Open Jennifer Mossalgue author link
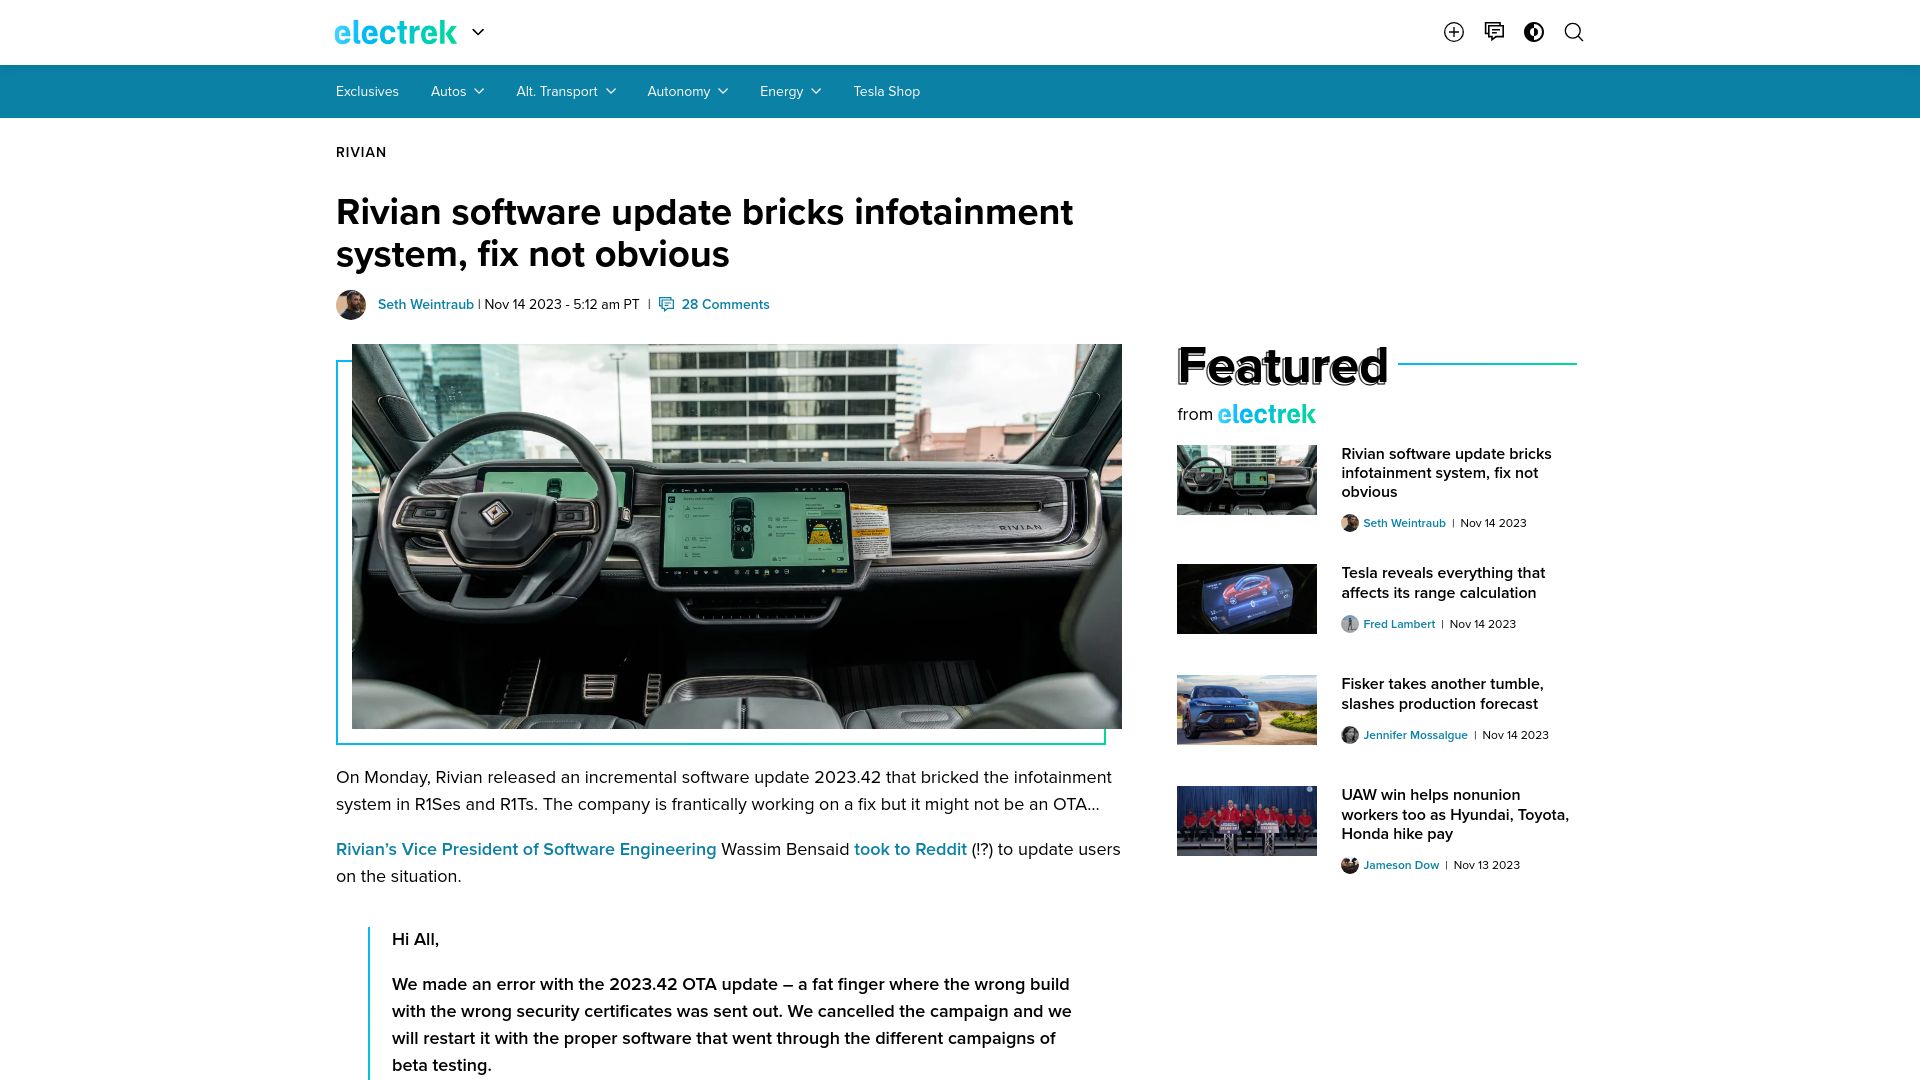This screenshot has width=1920, height=1080. tap(1415, 735)
